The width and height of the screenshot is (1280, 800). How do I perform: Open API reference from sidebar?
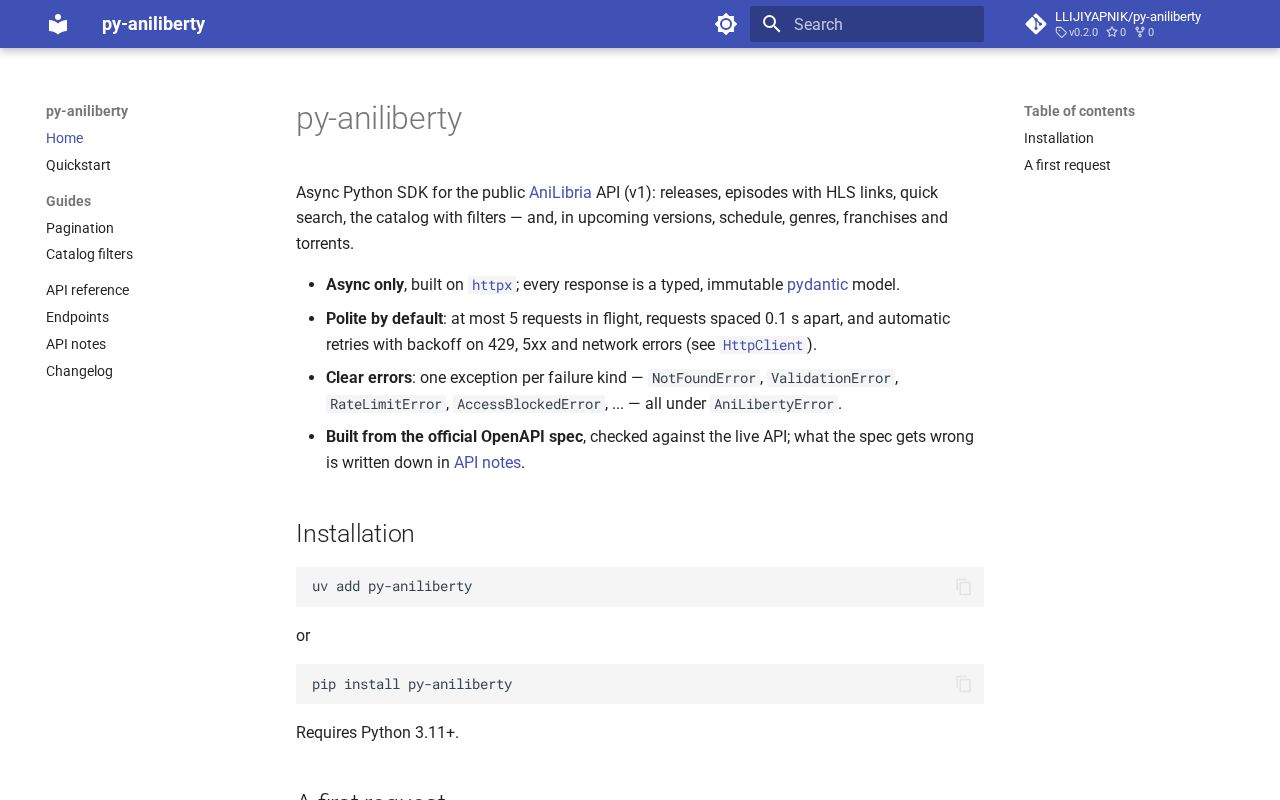coord(87,290)
